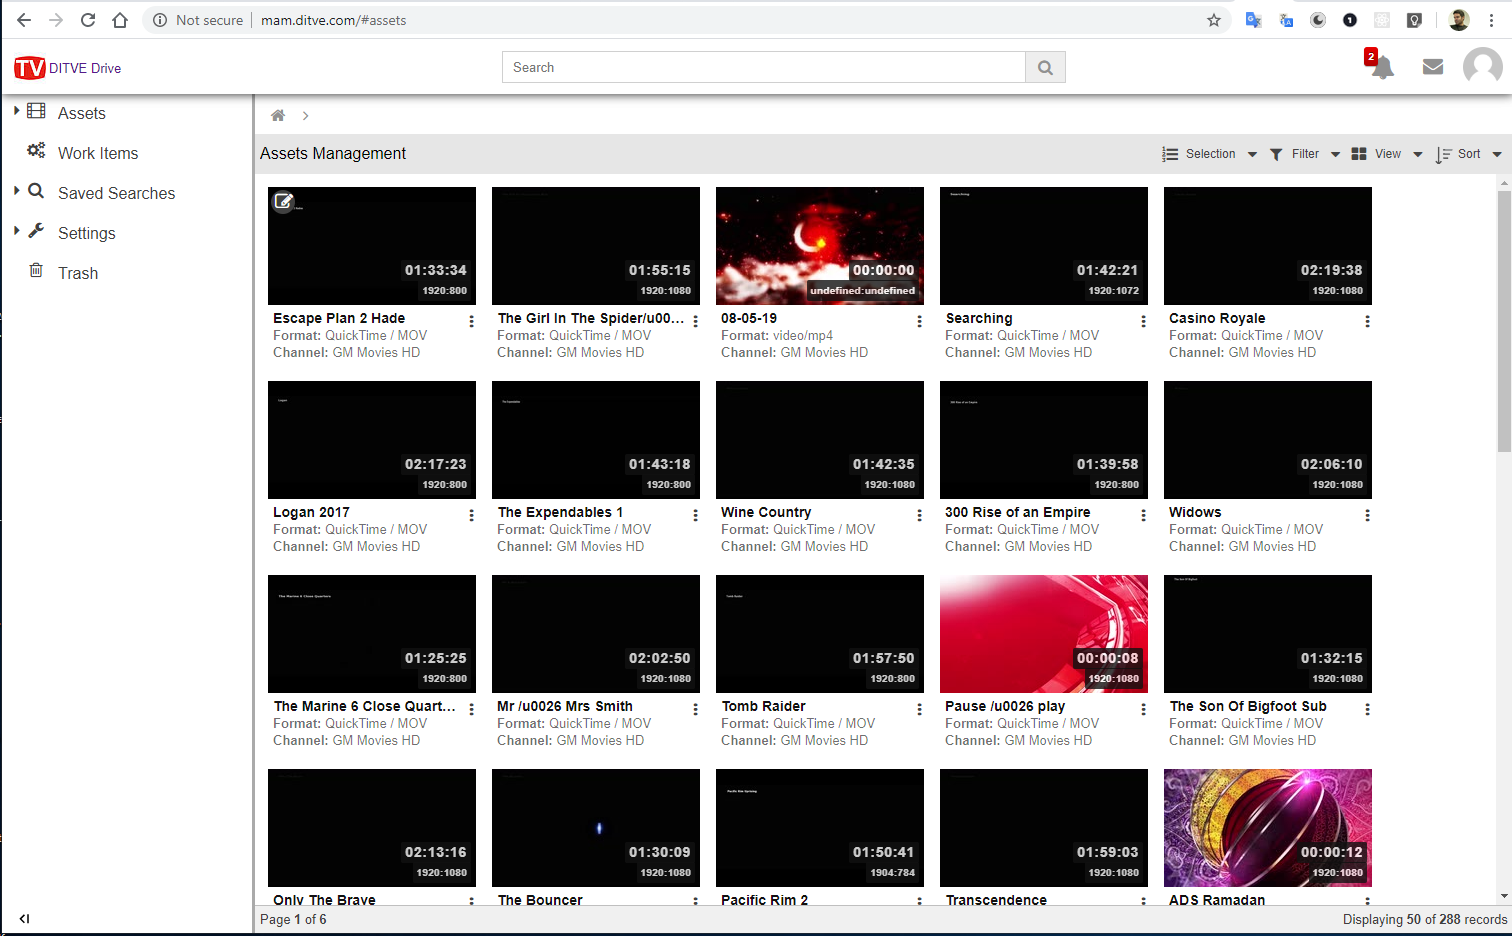Open options menu for 300 Rise of an Empire
Screen dimensions: 1512x936
[x=1143, y=515]
